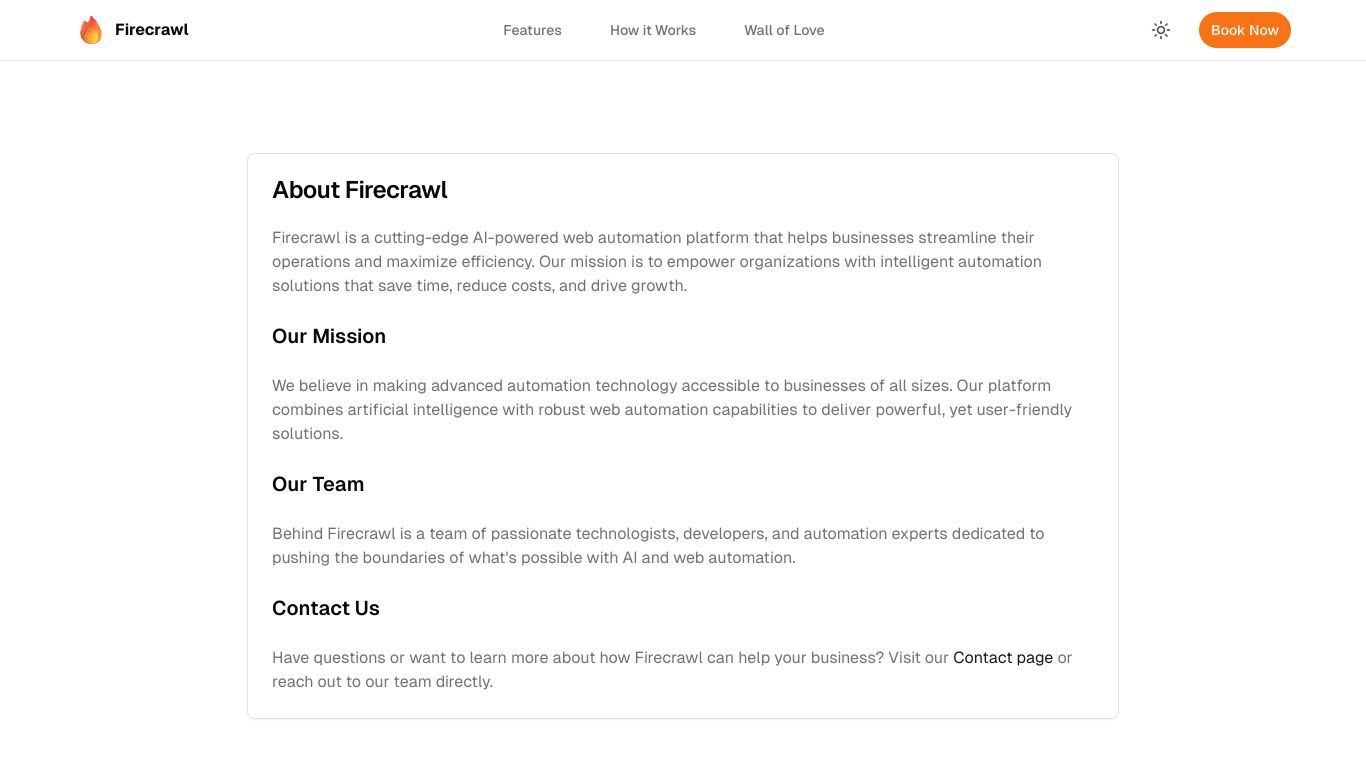
Task: Toggle the sun light/dark theme icon
Action: coord(1161,30)
